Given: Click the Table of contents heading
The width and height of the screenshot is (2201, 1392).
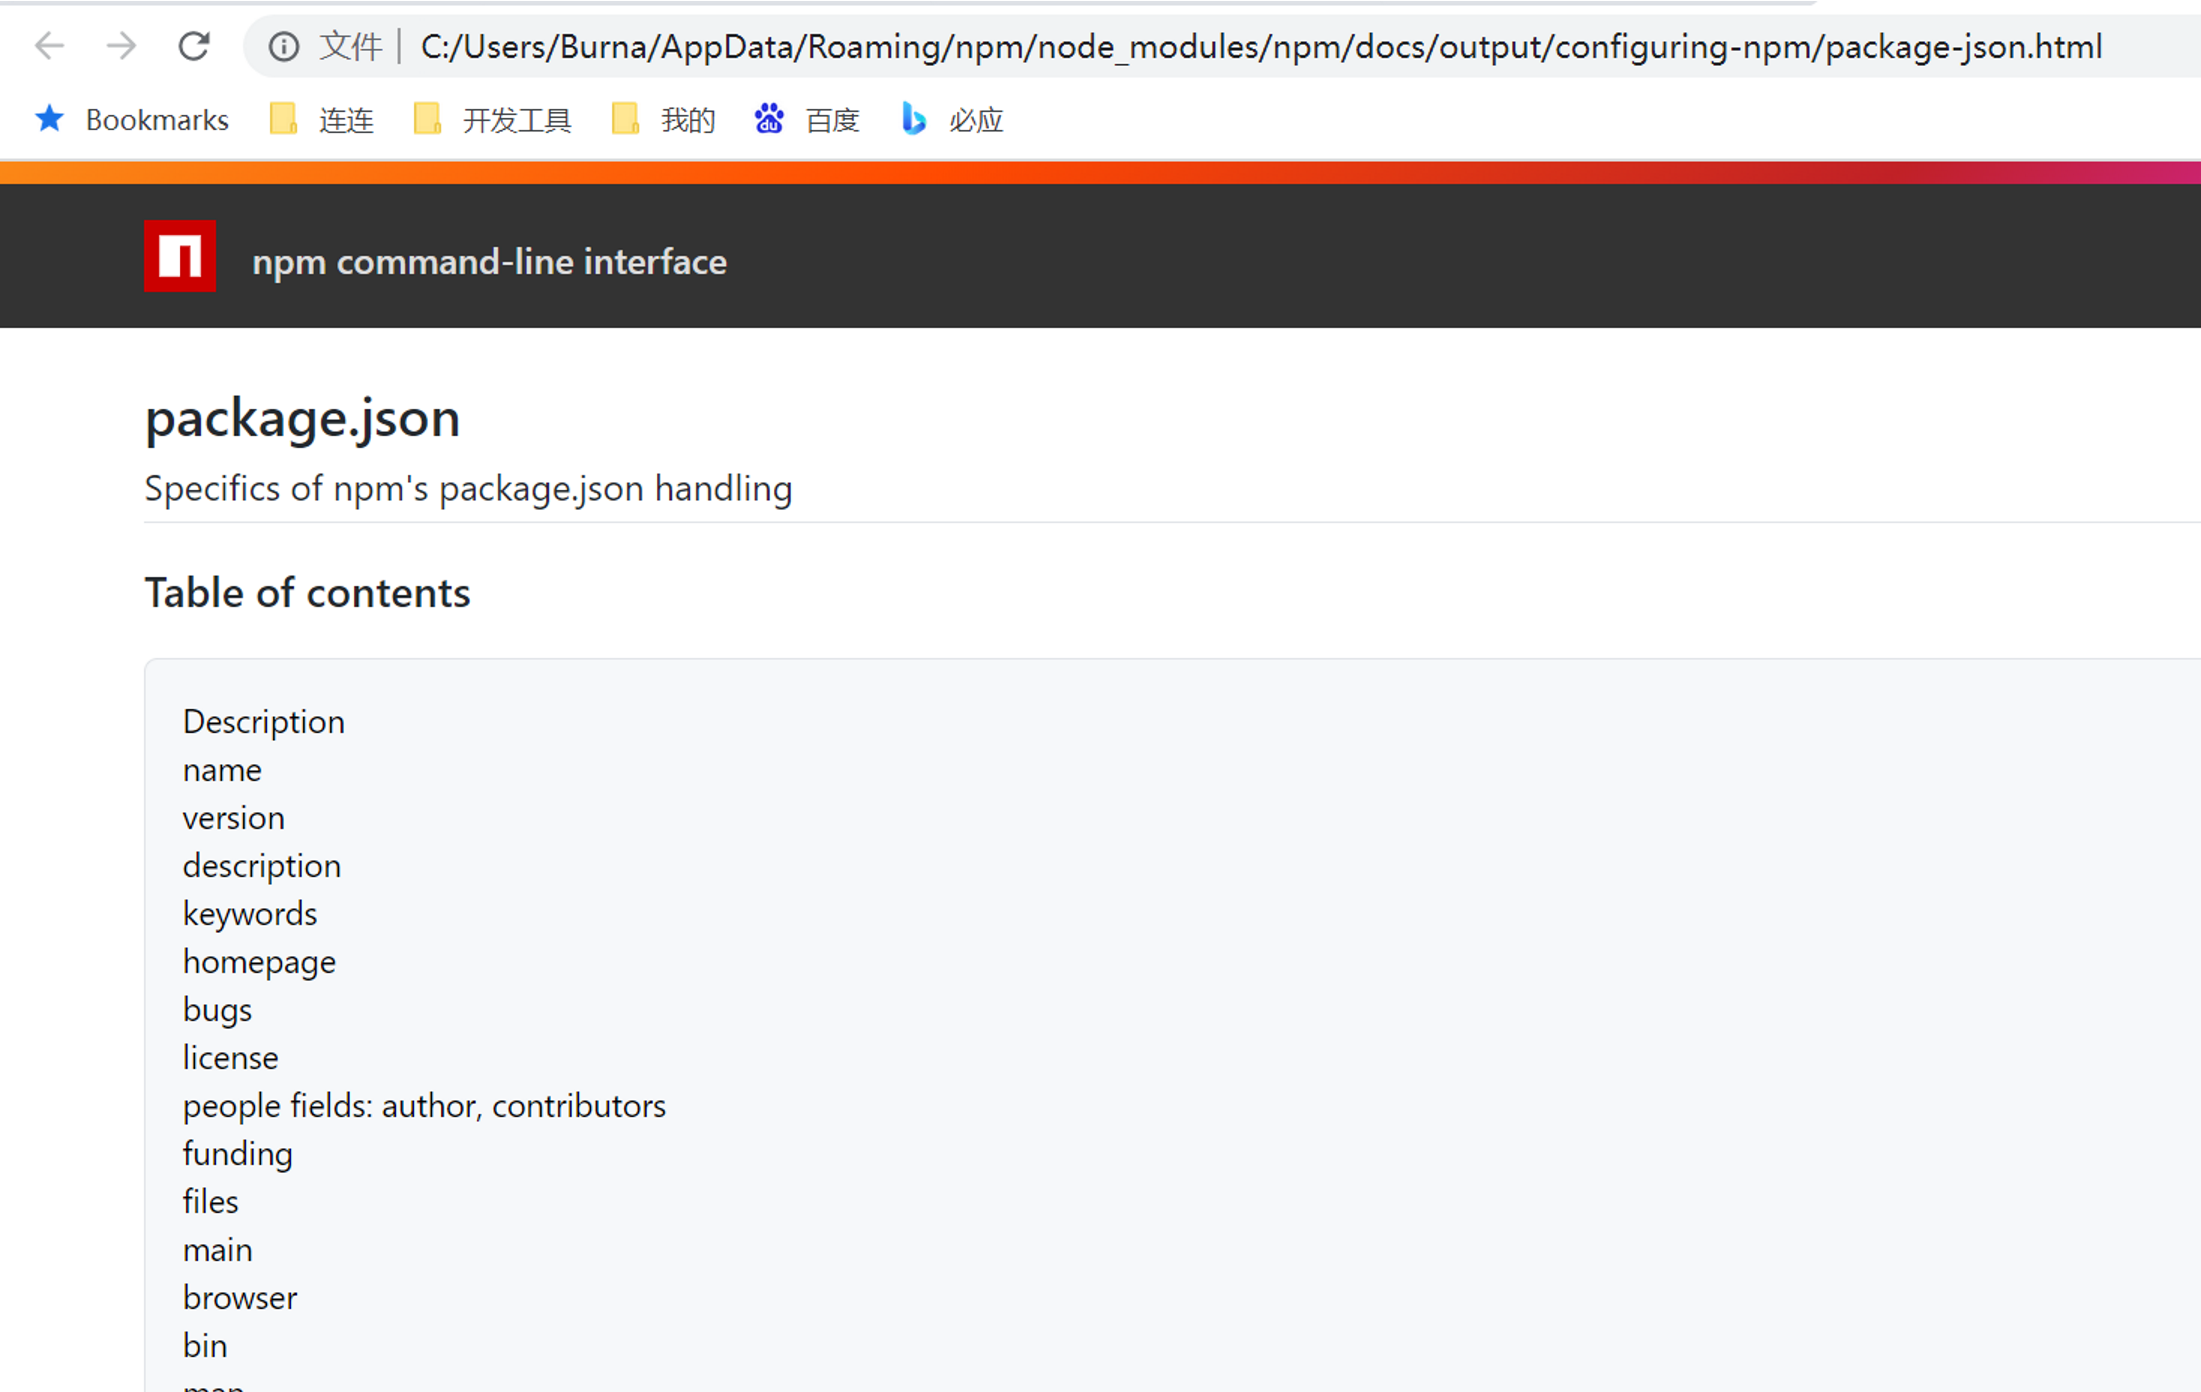Looking at the screenshot, I should tap(307, 593).
